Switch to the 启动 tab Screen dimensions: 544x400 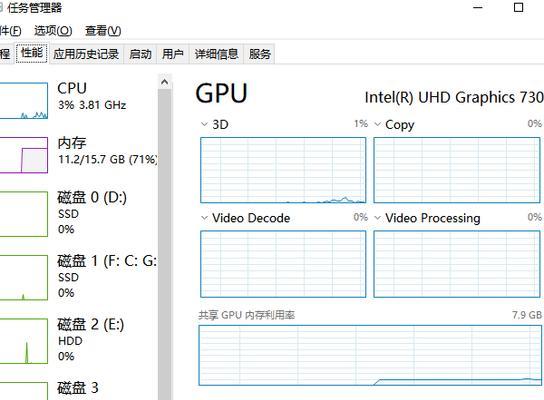[140, 54]
